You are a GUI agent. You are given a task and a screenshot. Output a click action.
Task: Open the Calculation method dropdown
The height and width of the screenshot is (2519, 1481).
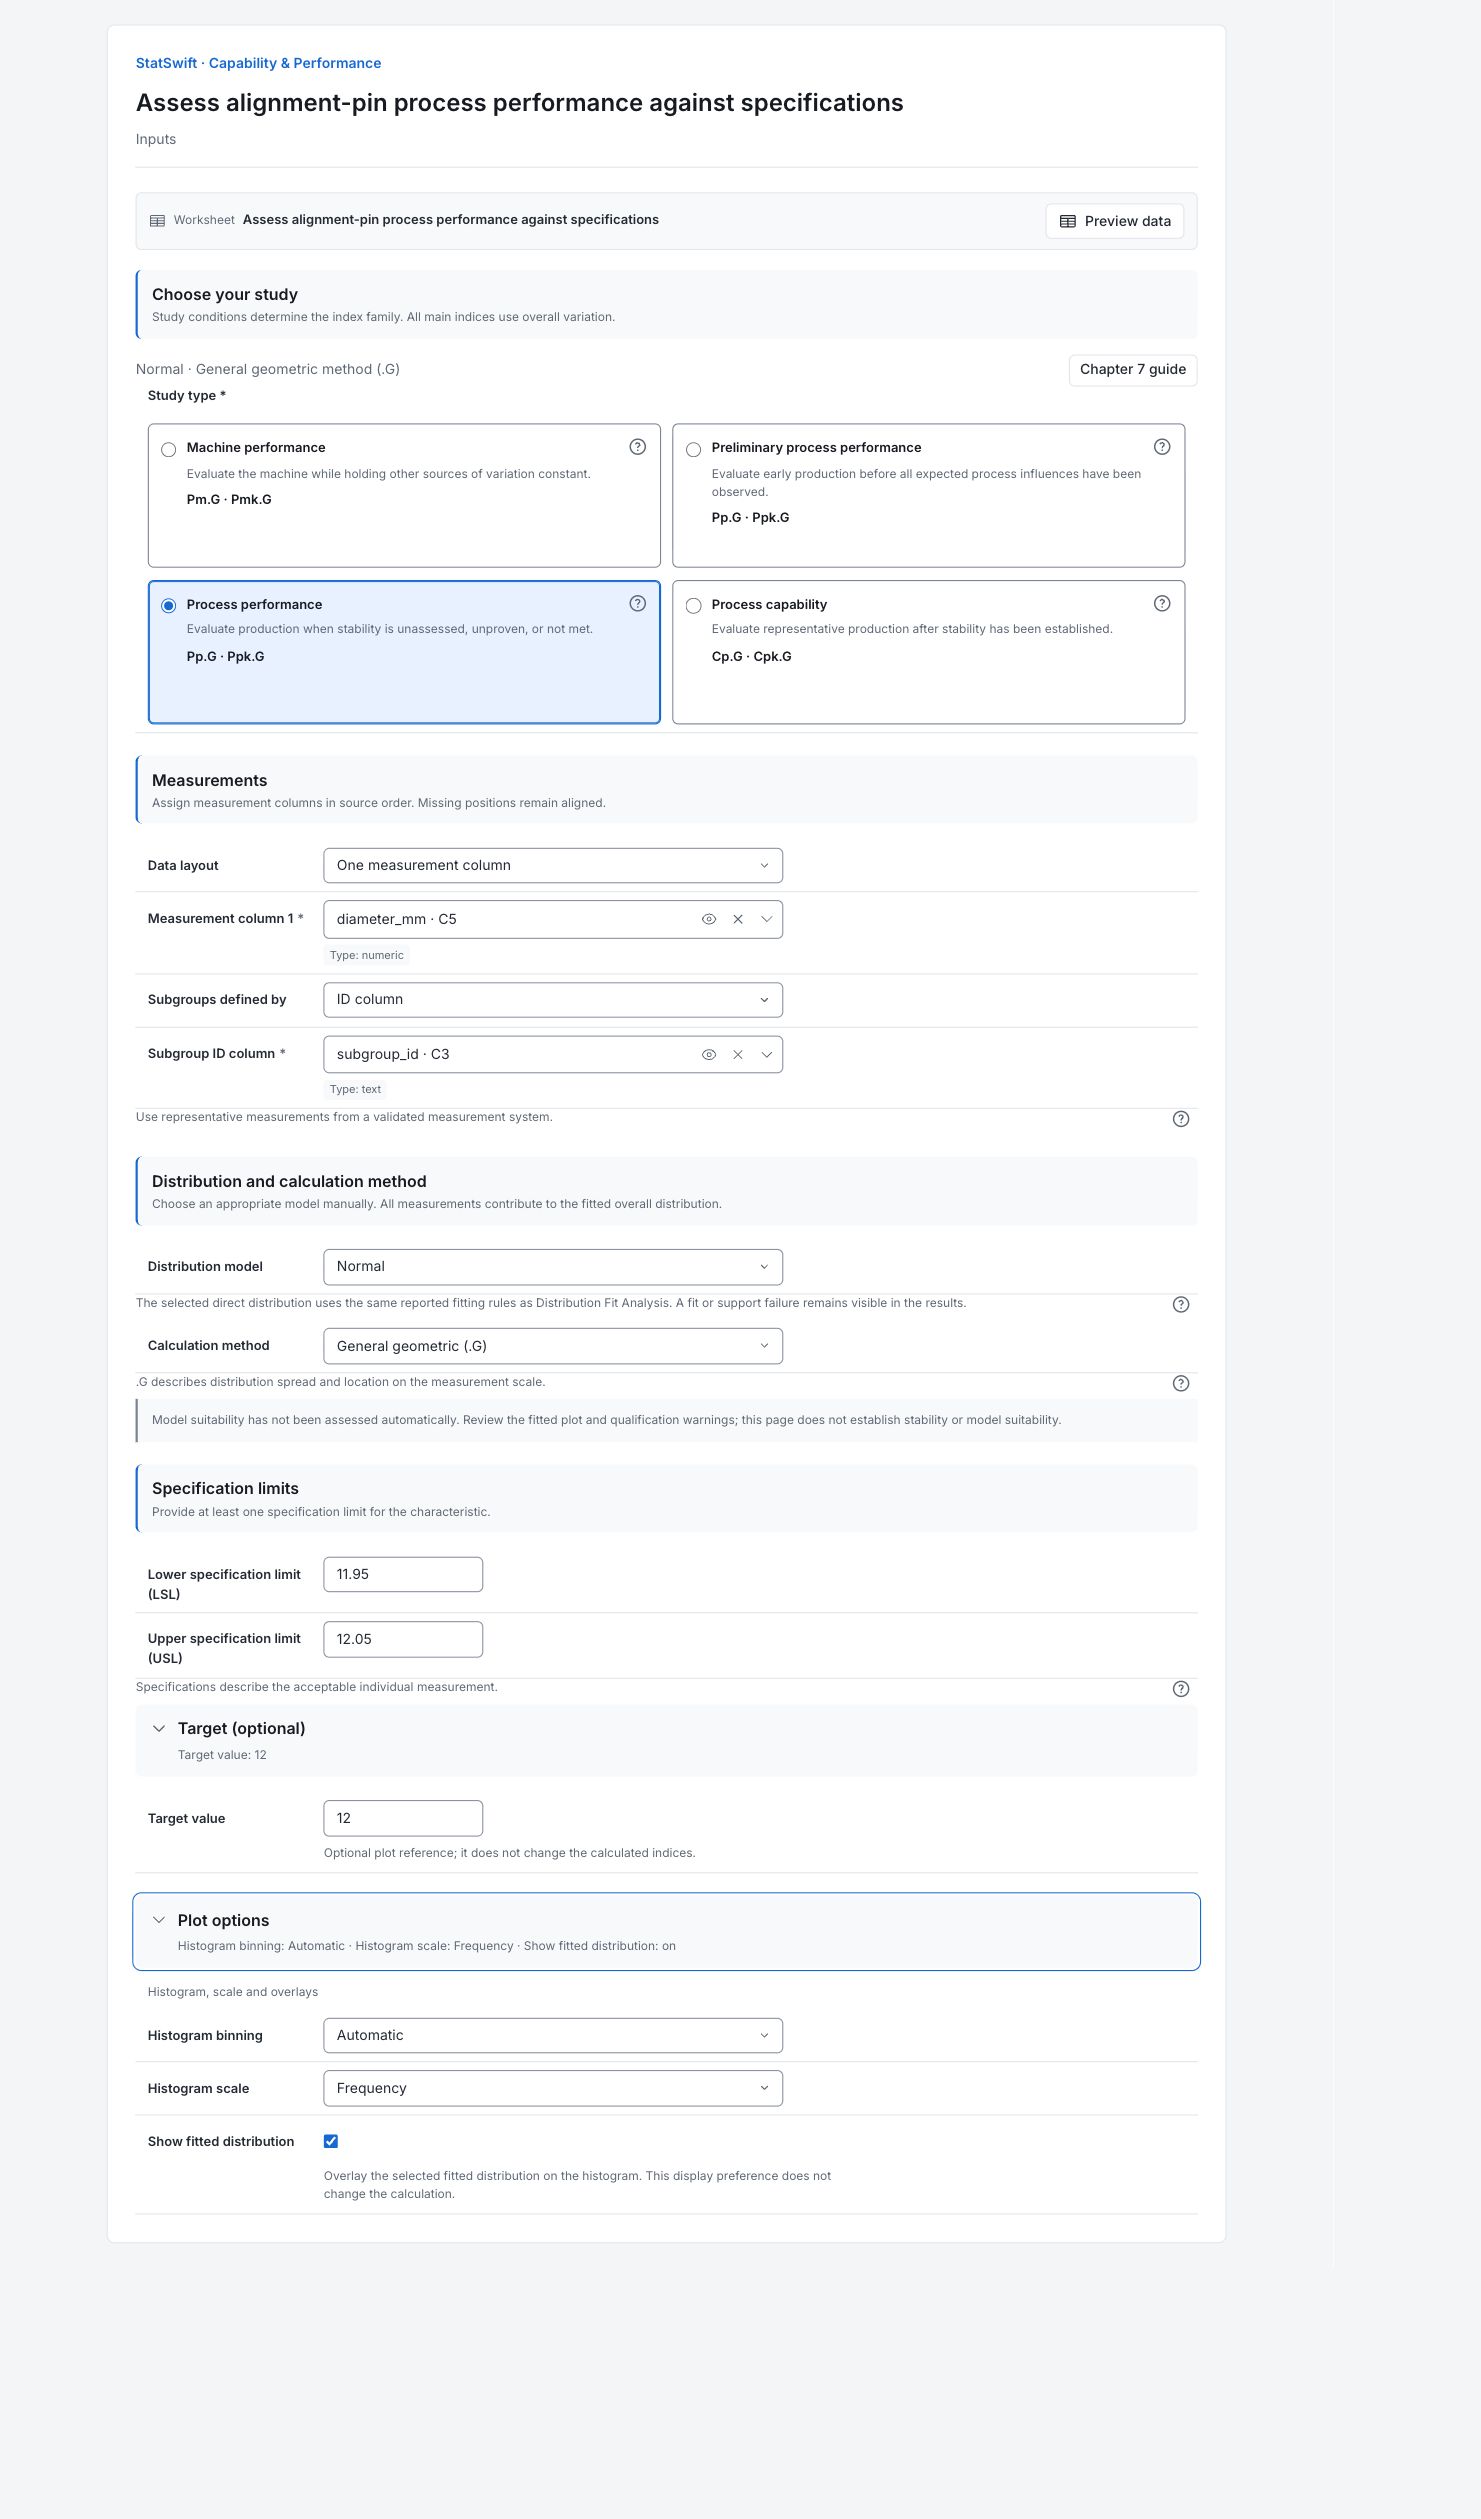pos(553,1346)
